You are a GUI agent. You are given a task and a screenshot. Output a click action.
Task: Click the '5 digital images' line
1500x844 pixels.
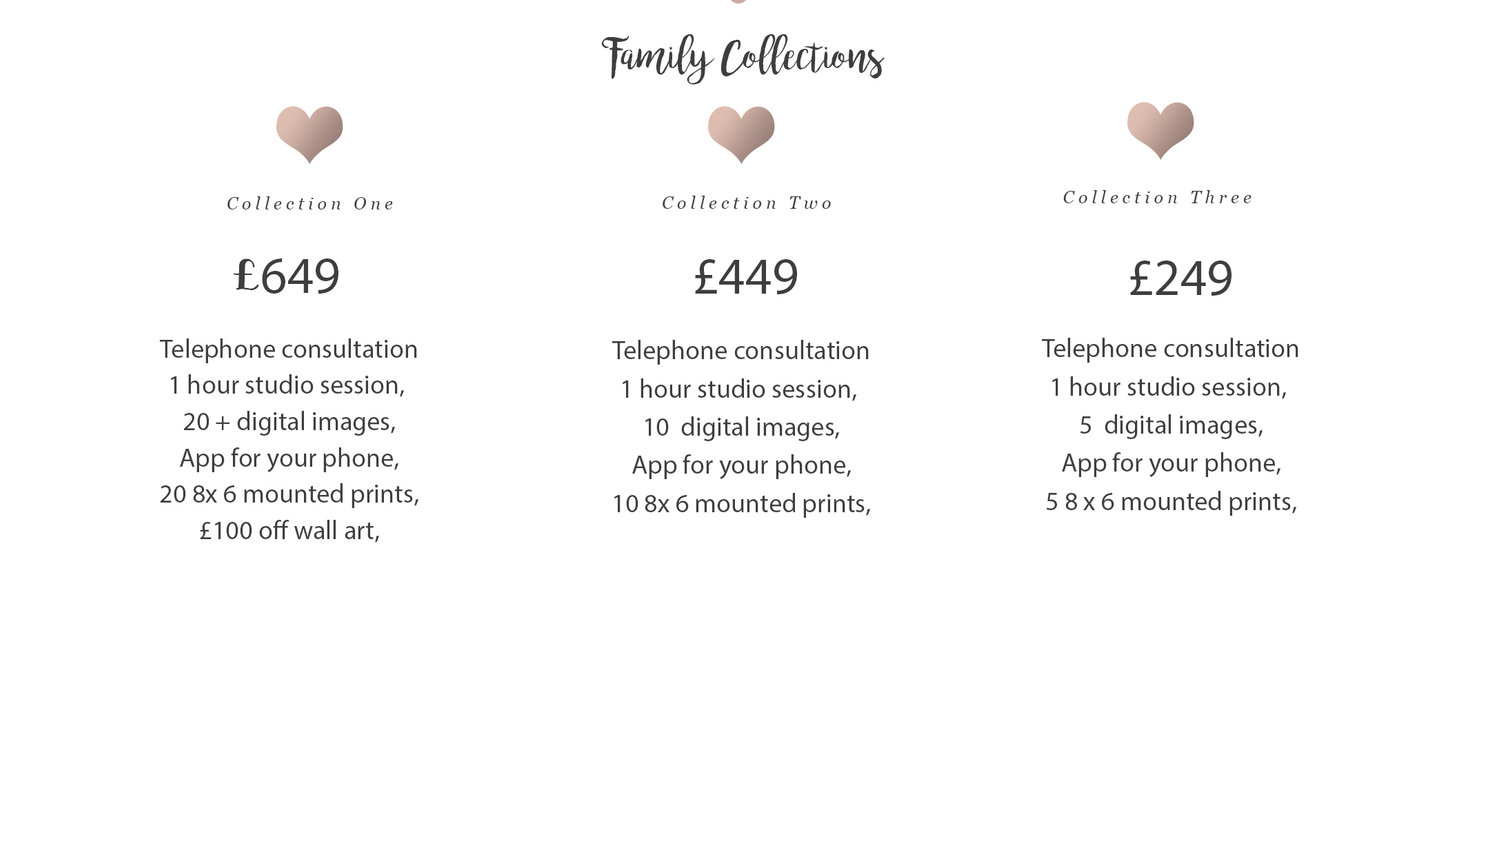pyautogui.click(x=1171, y=426)
